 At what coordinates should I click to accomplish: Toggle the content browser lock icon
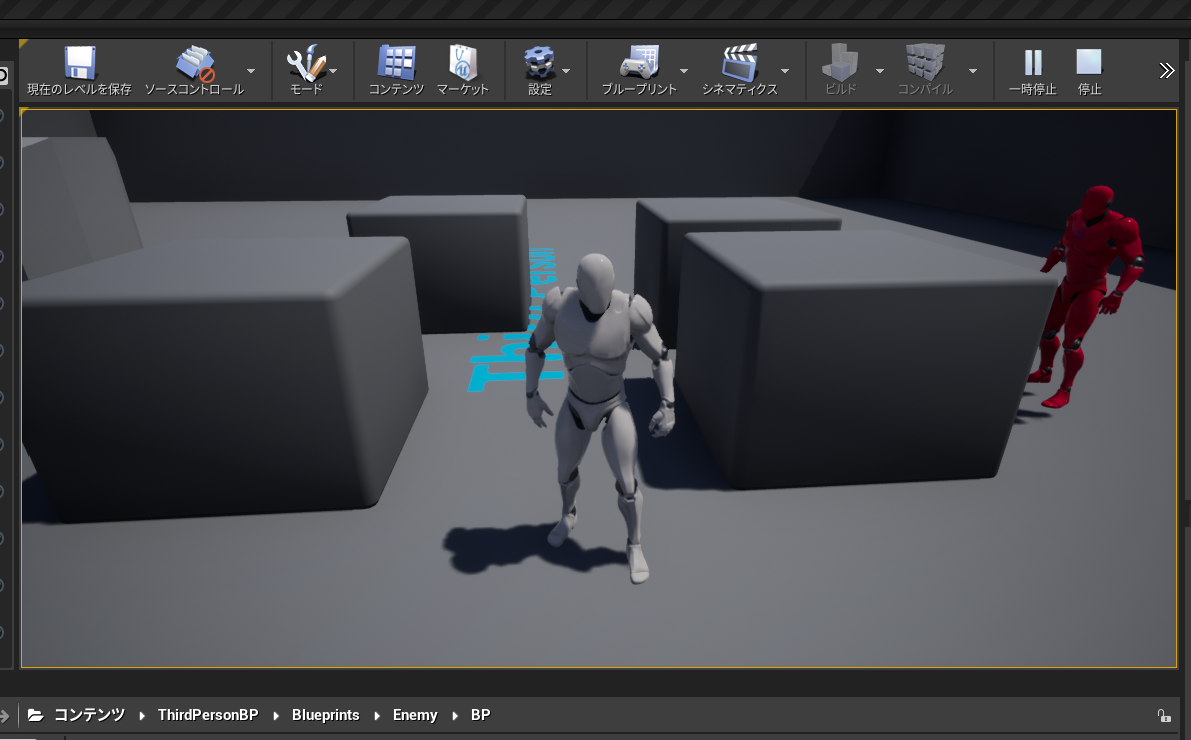(x=1164, y=715)
